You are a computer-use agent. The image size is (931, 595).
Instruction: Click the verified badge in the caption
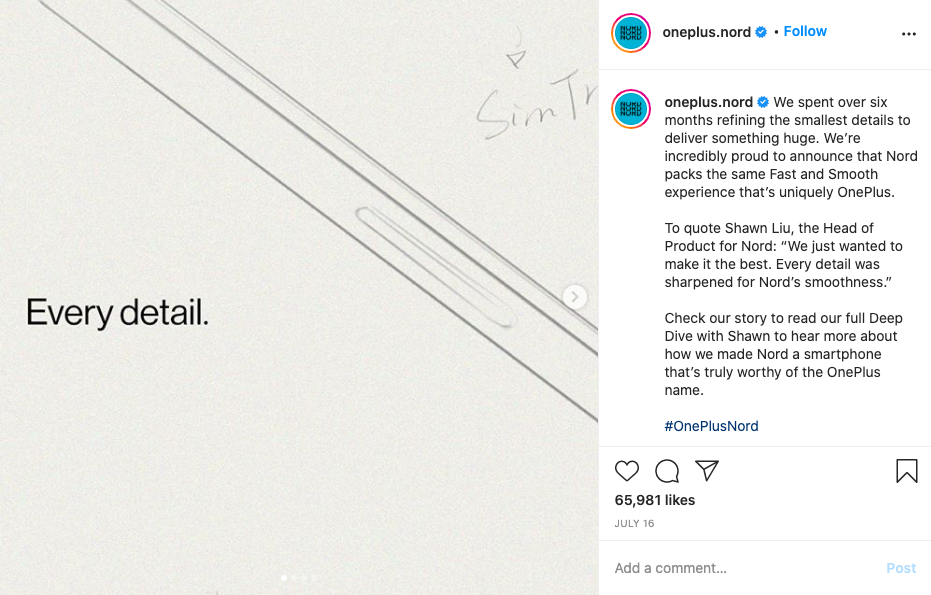click(763, 102)
